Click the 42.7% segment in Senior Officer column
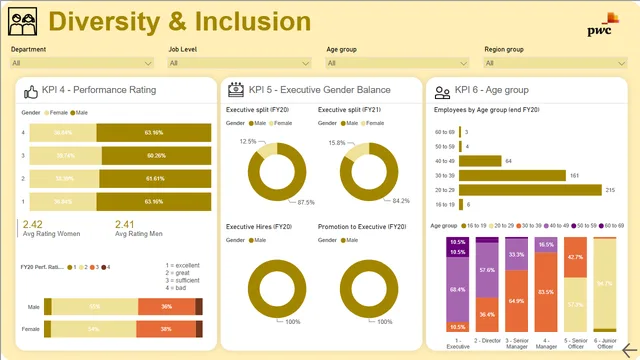 pos(576,258)
